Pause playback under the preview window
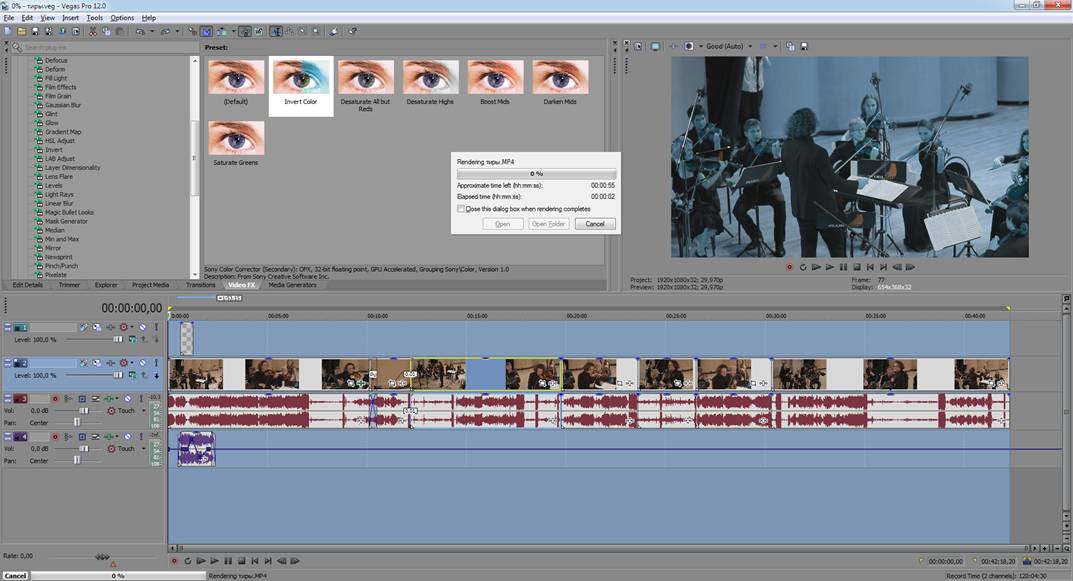The image size is (1073, 581). coord(843,267)
